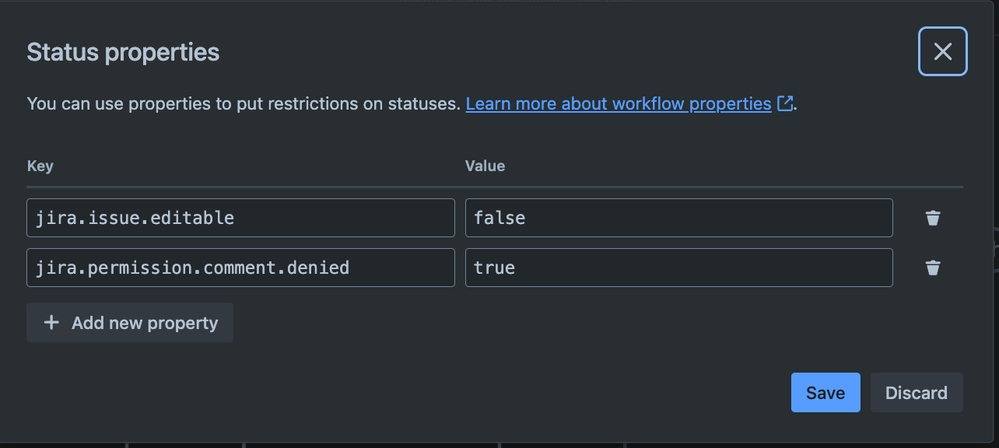999x448 pixels.
Task: Edit the value field containing false
Action: (x=679, y=218)
